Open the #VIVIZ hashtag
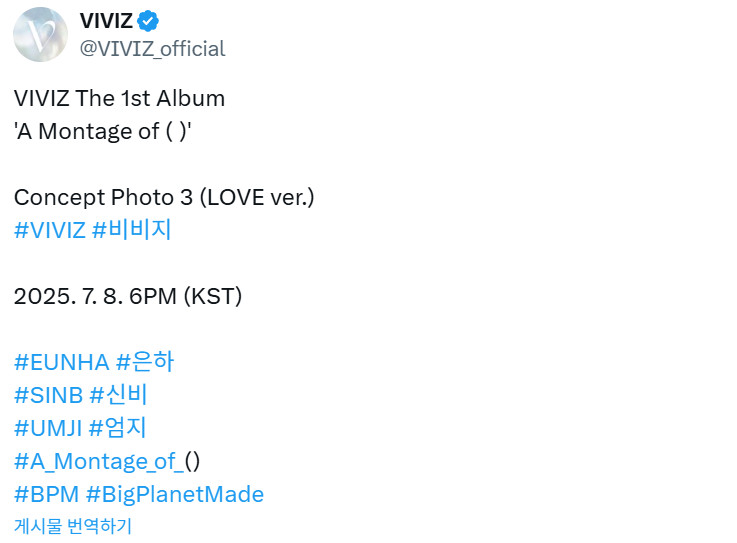This screenshot has height=543, width=737. [50, 230]
